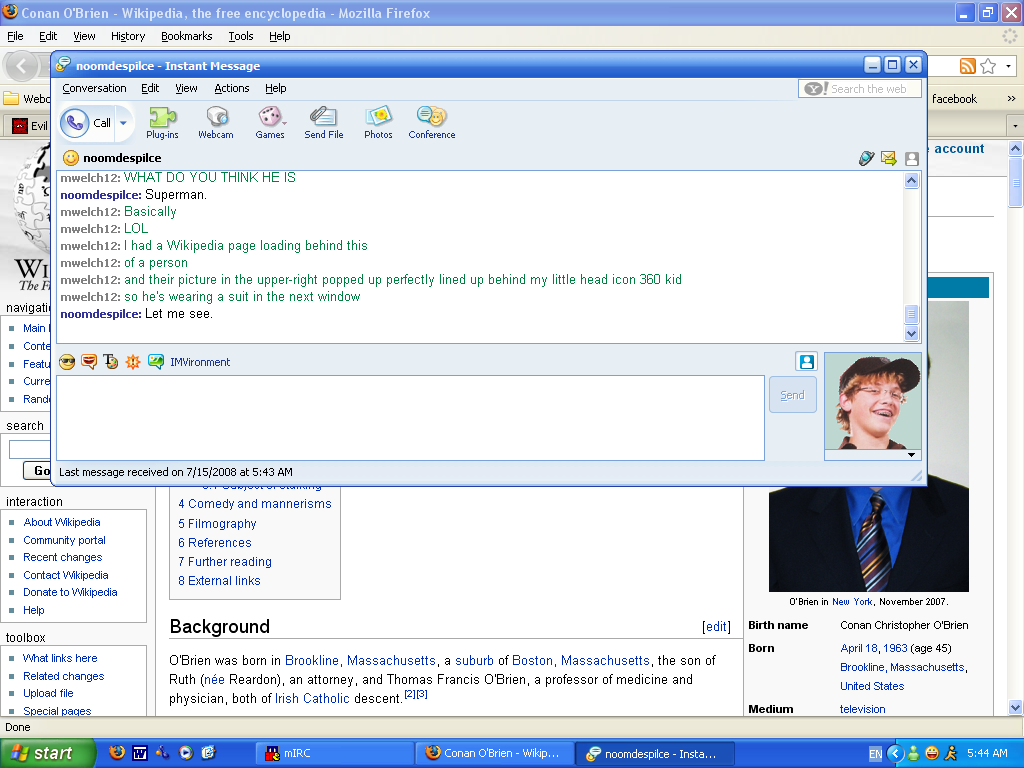Expand hidden tray icons arrow
The height and width of the screenshot is (768, 1024).
(x=895, y=753)
